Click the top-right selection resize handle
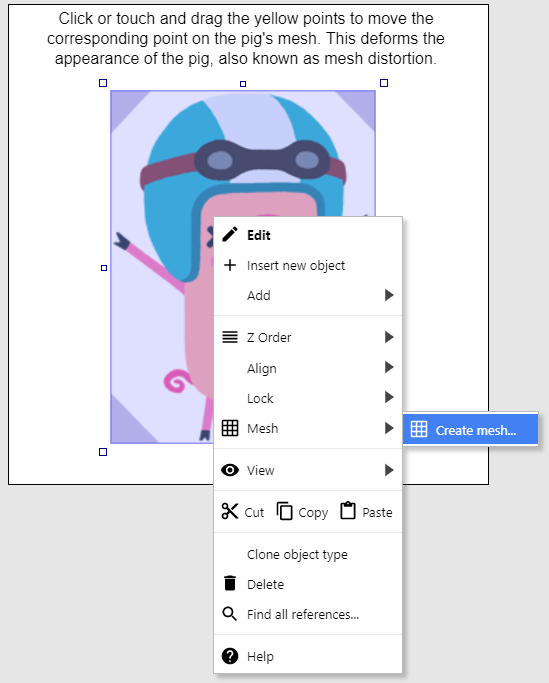 click(384, 83)
